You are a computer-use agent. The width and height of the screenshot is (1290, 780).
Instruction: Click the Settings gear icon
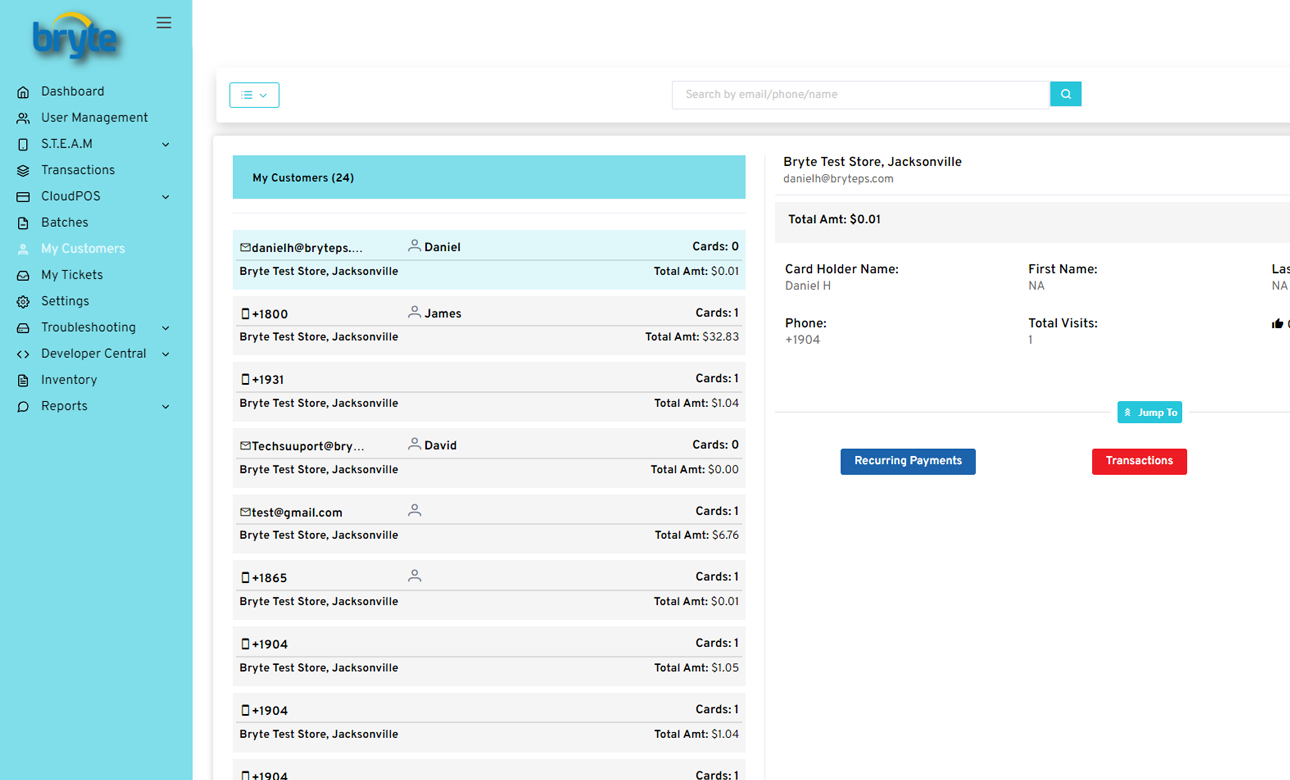tap(23, 302)
